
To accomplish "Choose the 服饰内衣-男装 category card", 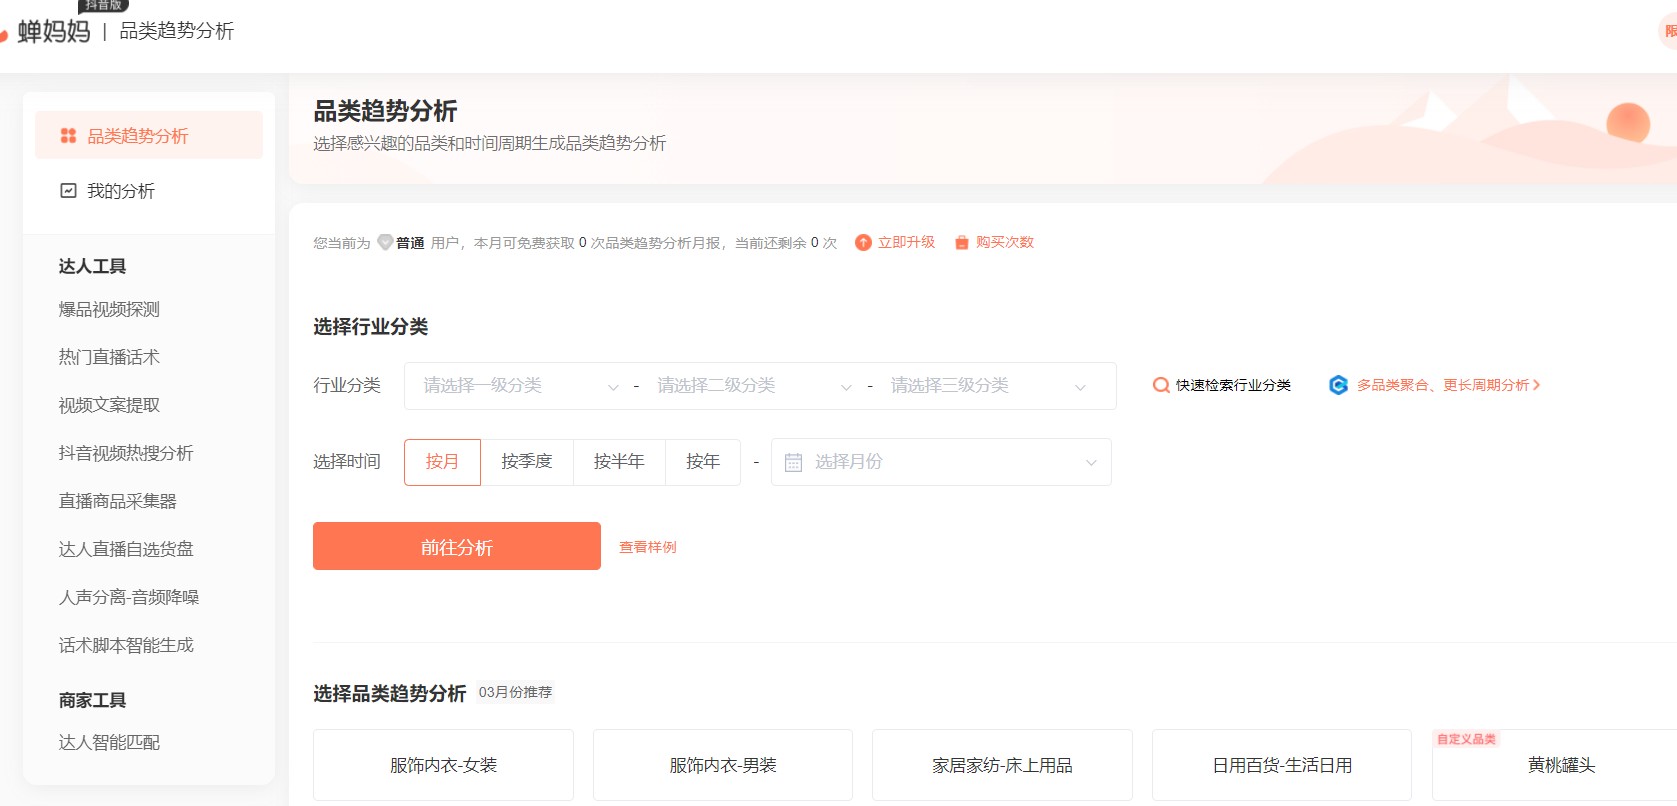I will coord(723,765).
